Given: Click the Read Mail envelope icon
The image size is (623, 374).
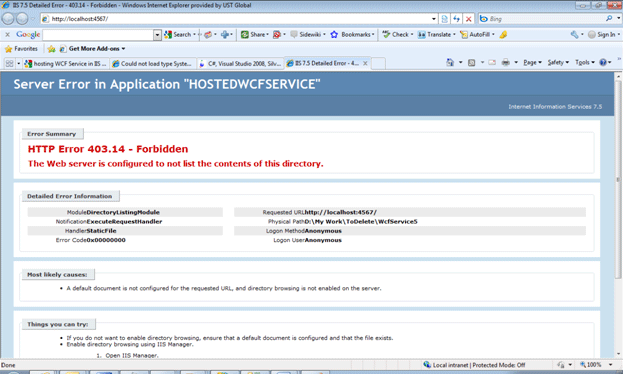Looking at the screenshot, I should (492, 62).
